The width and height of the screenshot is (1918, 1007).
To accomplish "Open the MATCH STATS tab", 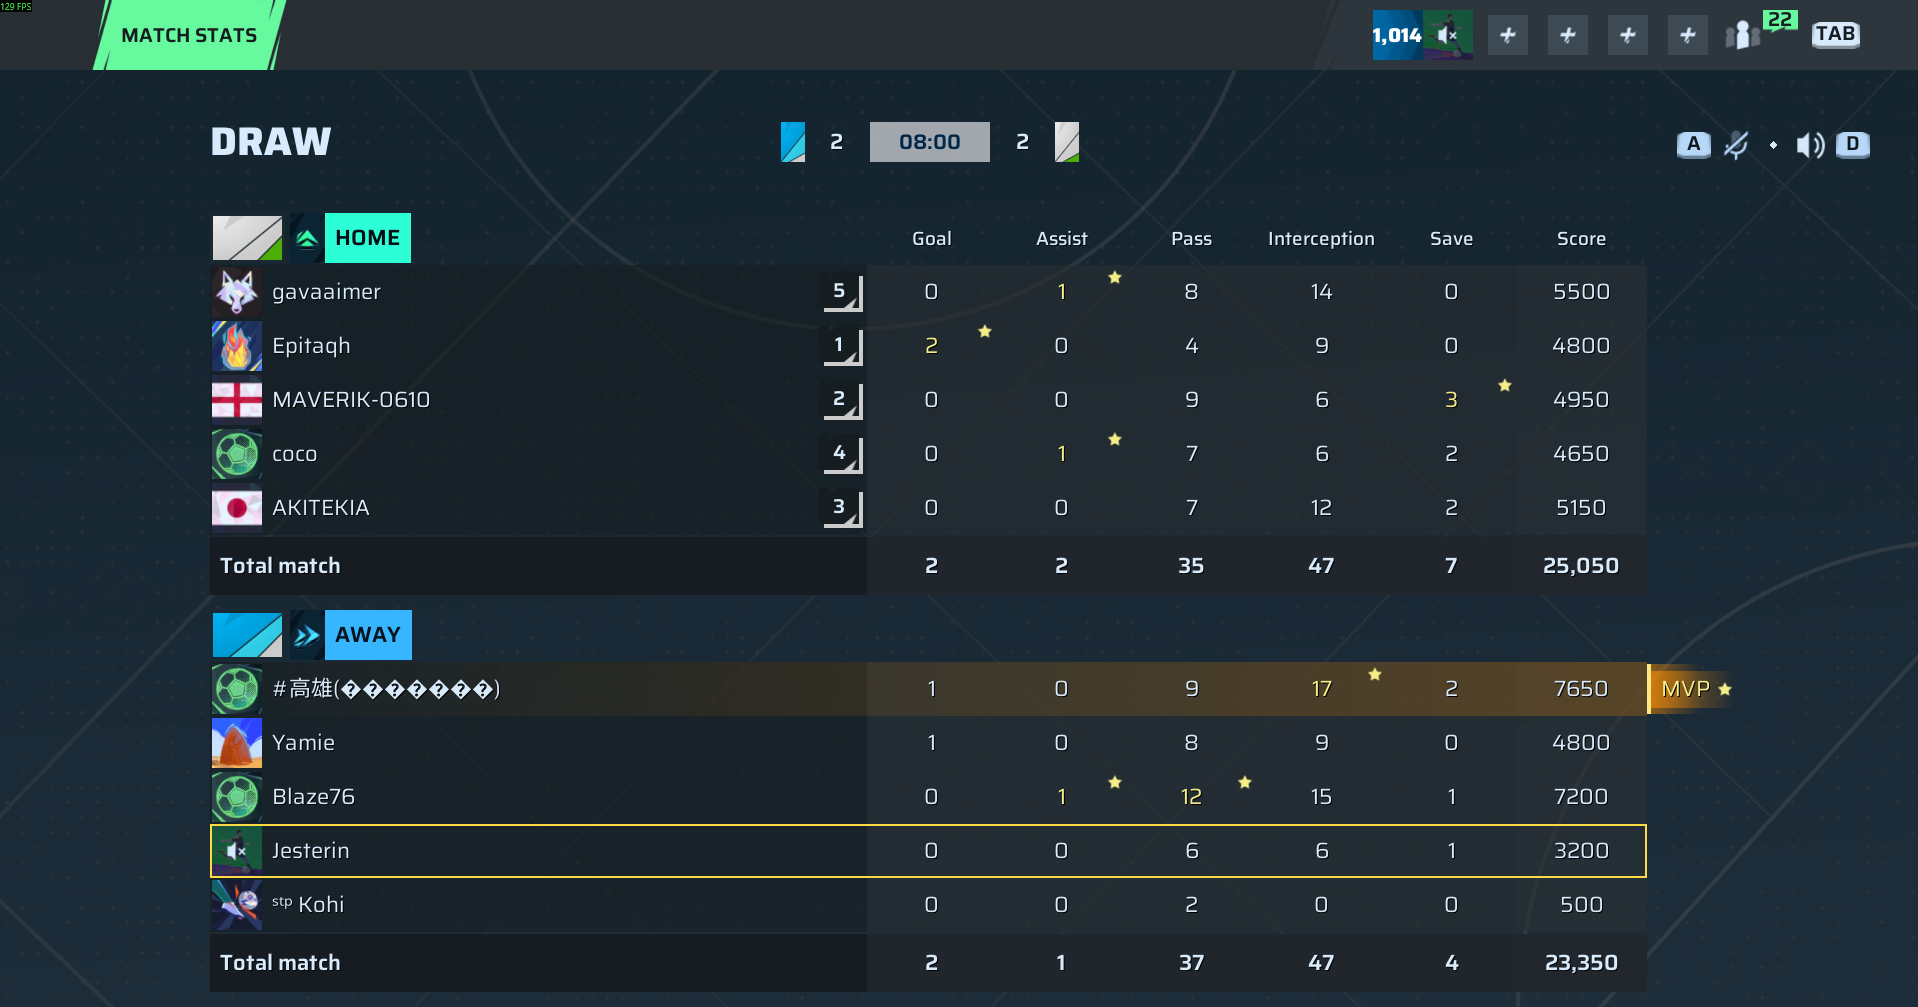I will pos(189,35).
